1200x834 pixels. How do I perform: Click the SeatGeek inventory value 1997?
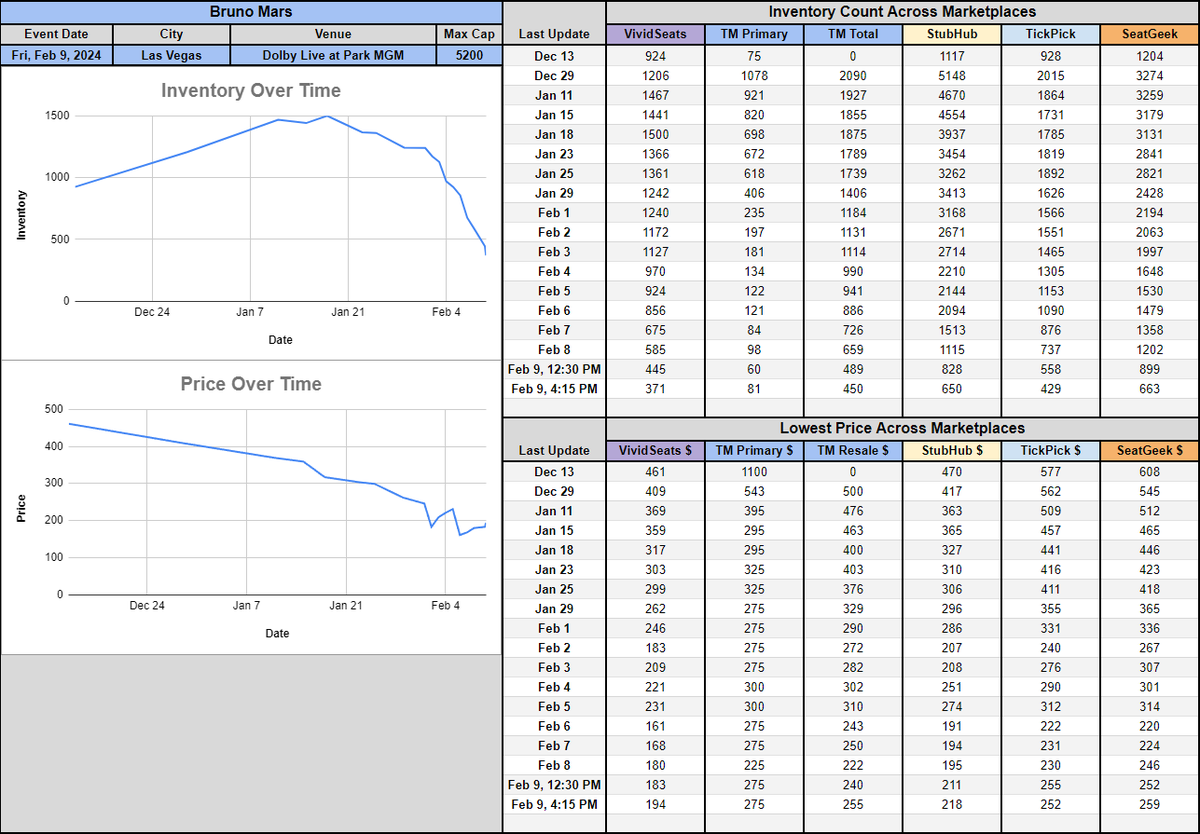[x=1149, y=252]
